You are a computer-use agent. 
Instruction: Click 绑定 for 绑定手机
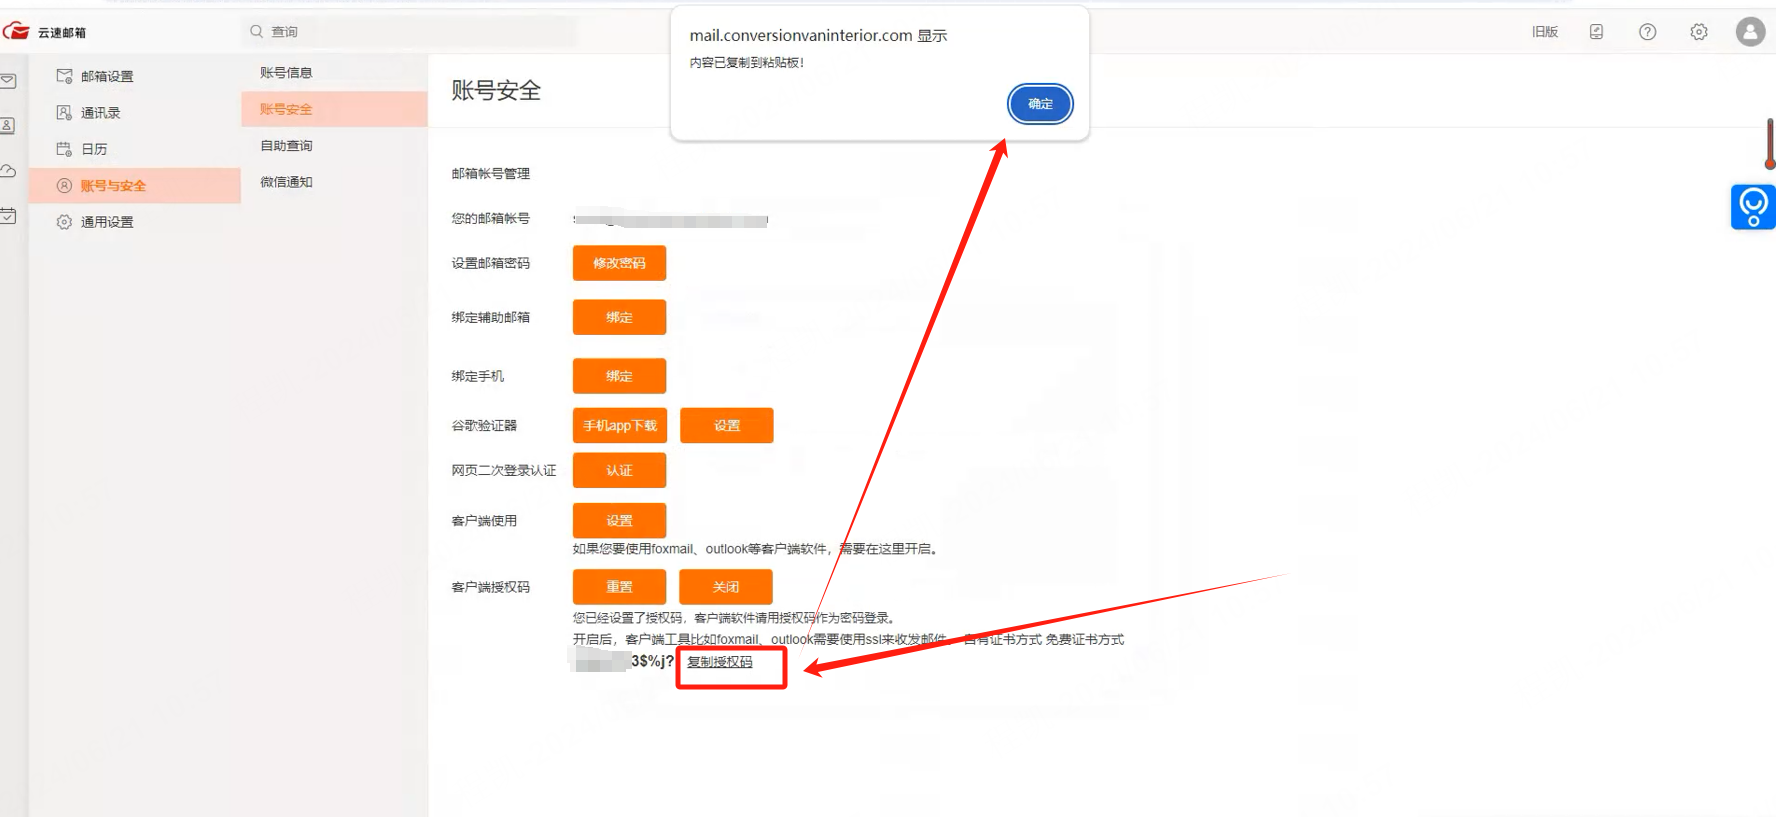(x=619, y=376)
